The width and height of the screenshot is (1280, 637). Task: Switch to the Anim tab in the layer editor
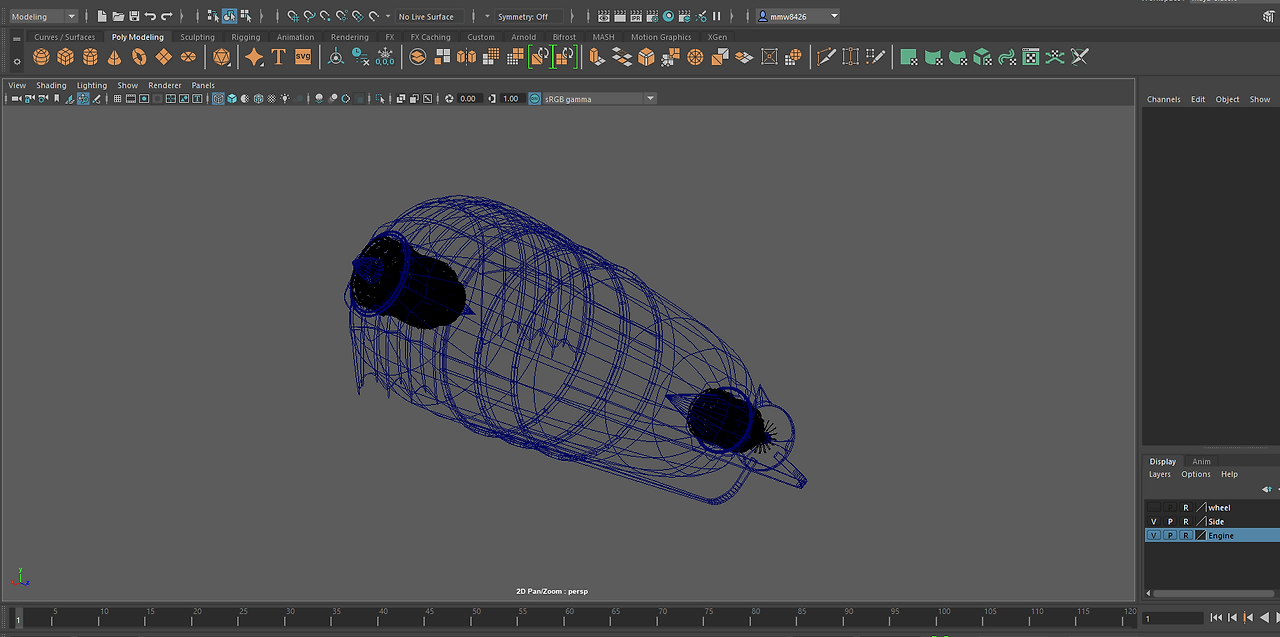pos(1201,461)
